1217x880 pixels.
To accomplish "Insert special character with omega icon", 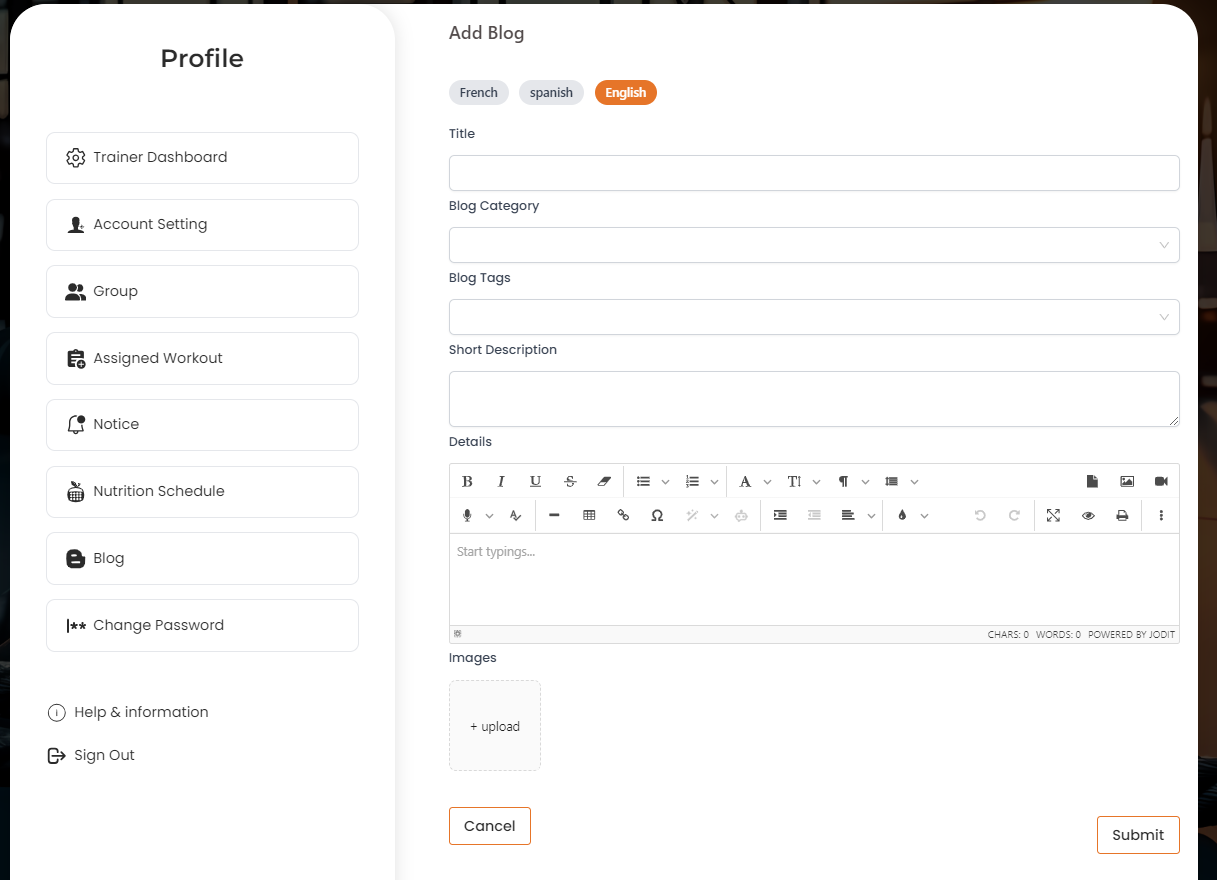I will [657, 515].
